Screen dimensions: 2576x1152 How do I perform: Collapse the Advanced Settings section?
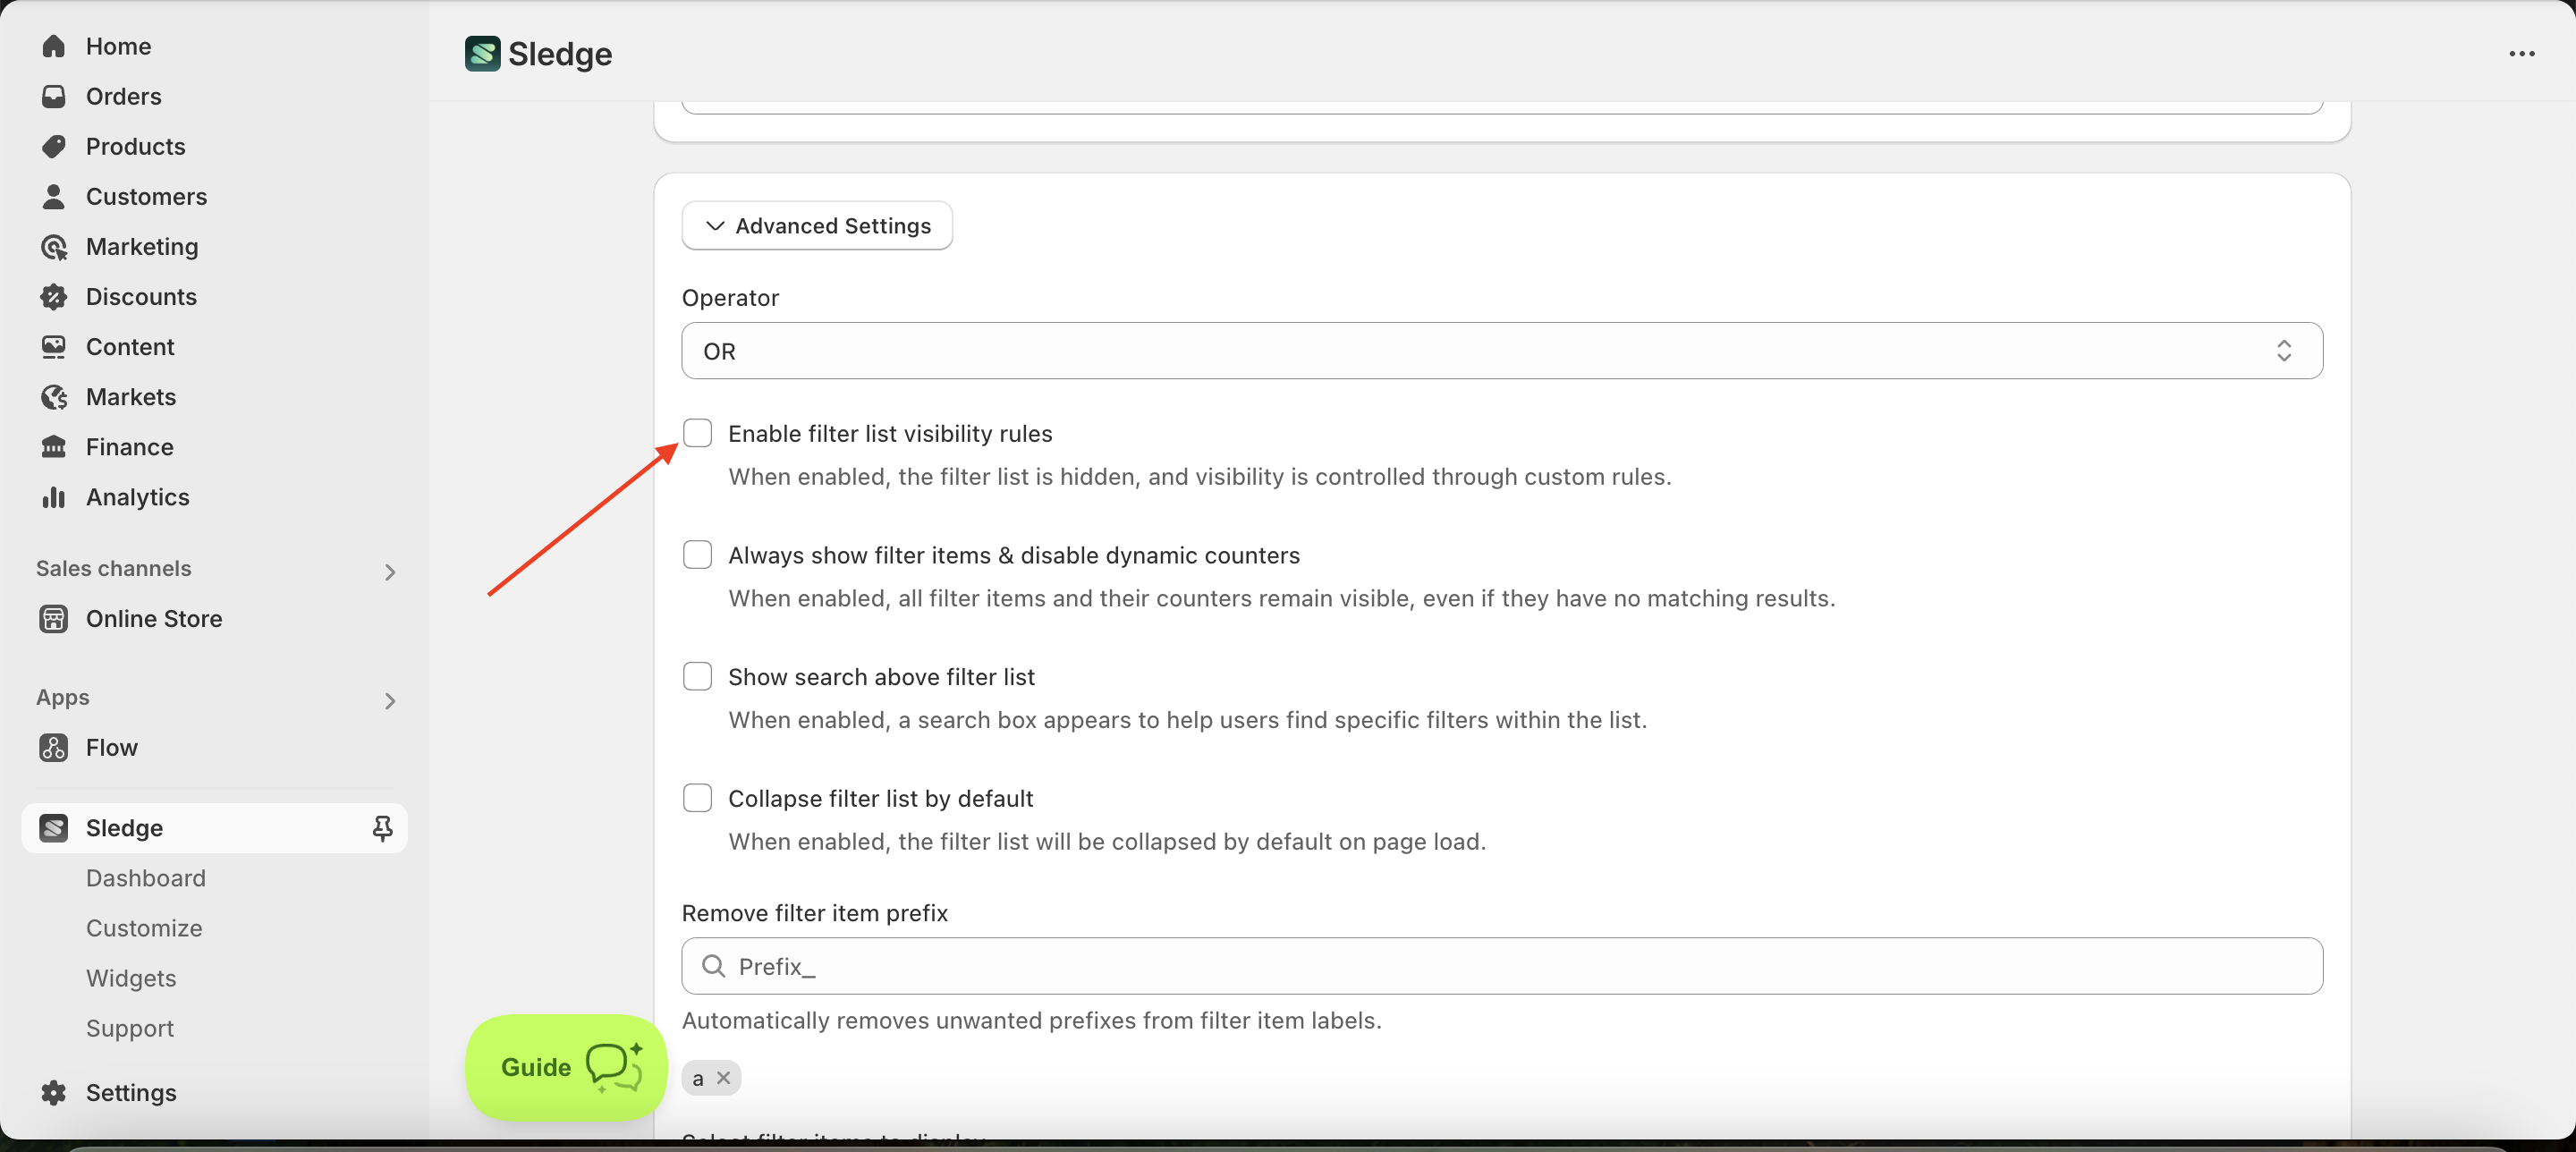point(816,226)
